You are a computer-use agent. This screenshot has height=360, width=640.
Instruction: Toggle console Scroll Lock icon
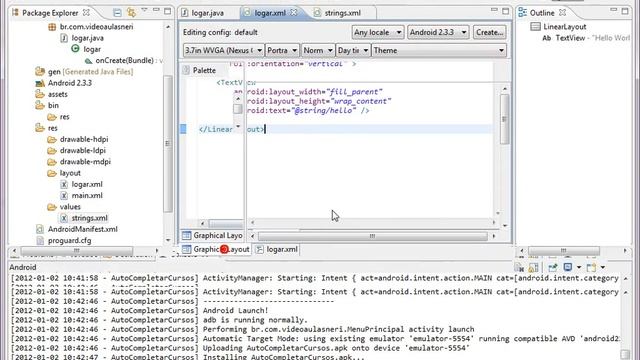(533, 267)
